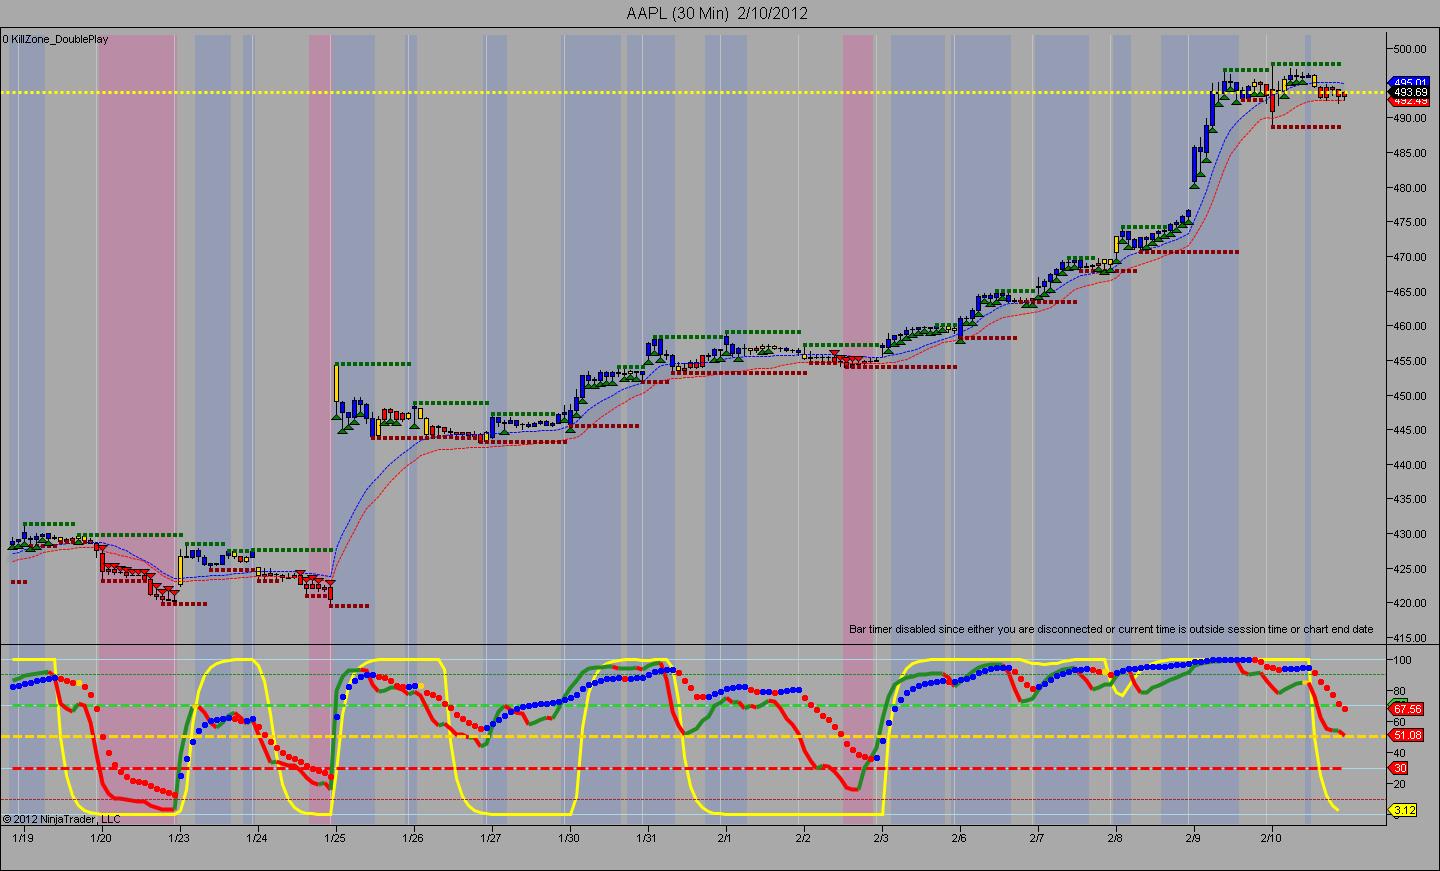1440x871 pixels.
Task: Click the 20 label on indicator axis
Action: (1399, 783)
